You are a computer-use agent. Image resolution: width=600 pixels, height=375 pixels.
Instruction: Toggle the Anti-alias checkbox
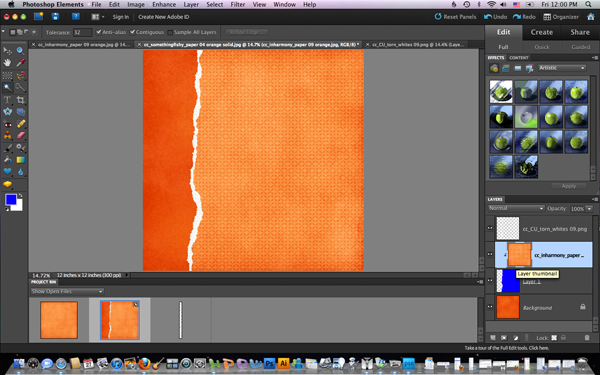[x=99, y=32]
